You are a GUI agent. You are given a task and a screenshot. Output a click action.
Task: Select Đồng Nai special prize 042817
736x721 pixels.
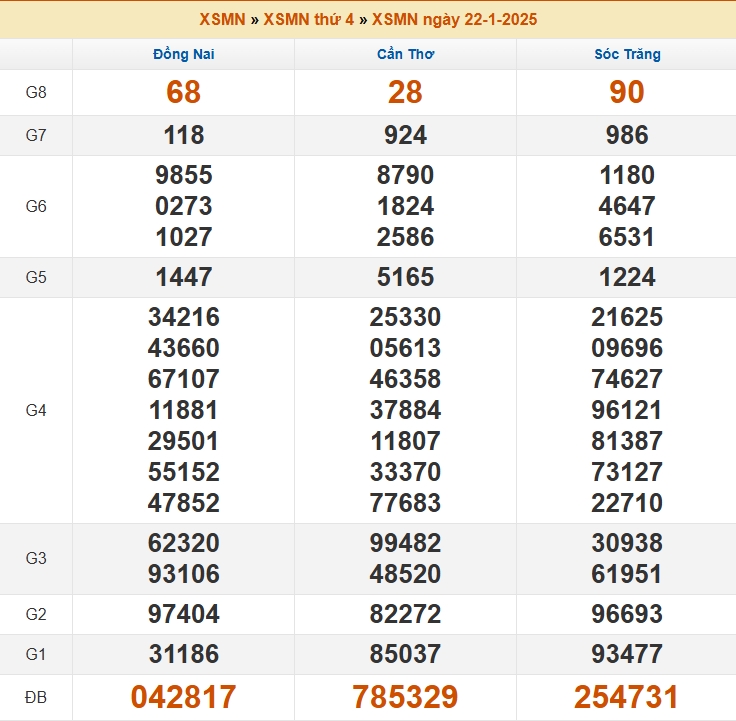(184, 697)
